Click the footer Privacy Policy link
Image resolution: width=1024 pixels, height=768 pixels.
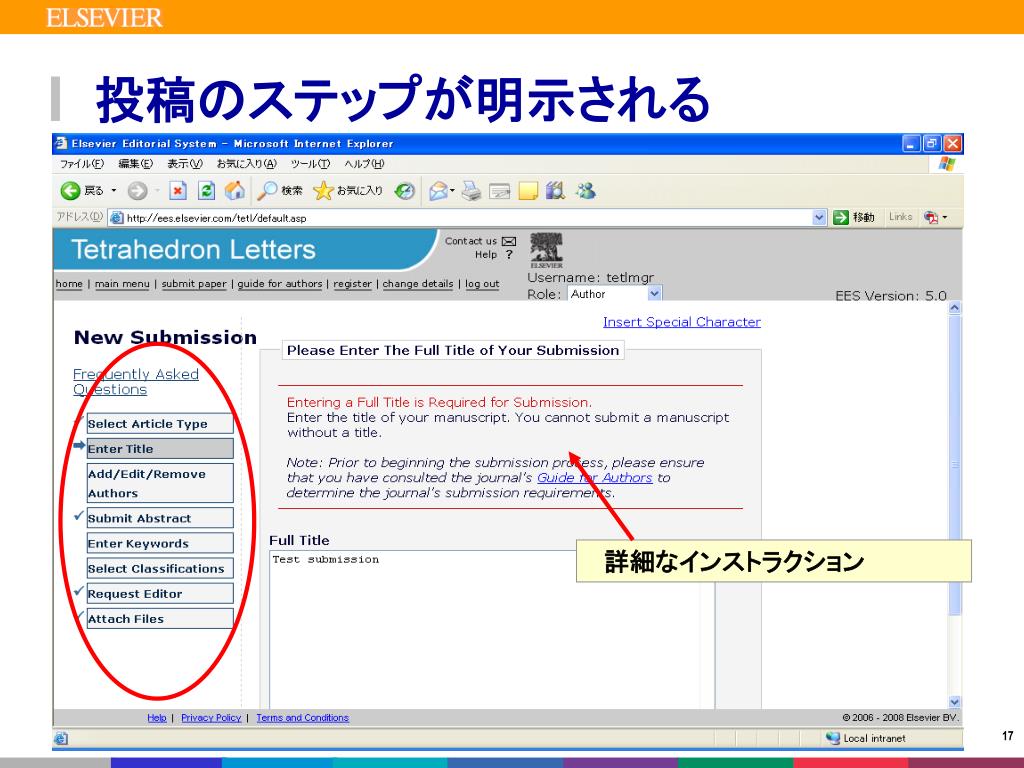pos(211,718)
